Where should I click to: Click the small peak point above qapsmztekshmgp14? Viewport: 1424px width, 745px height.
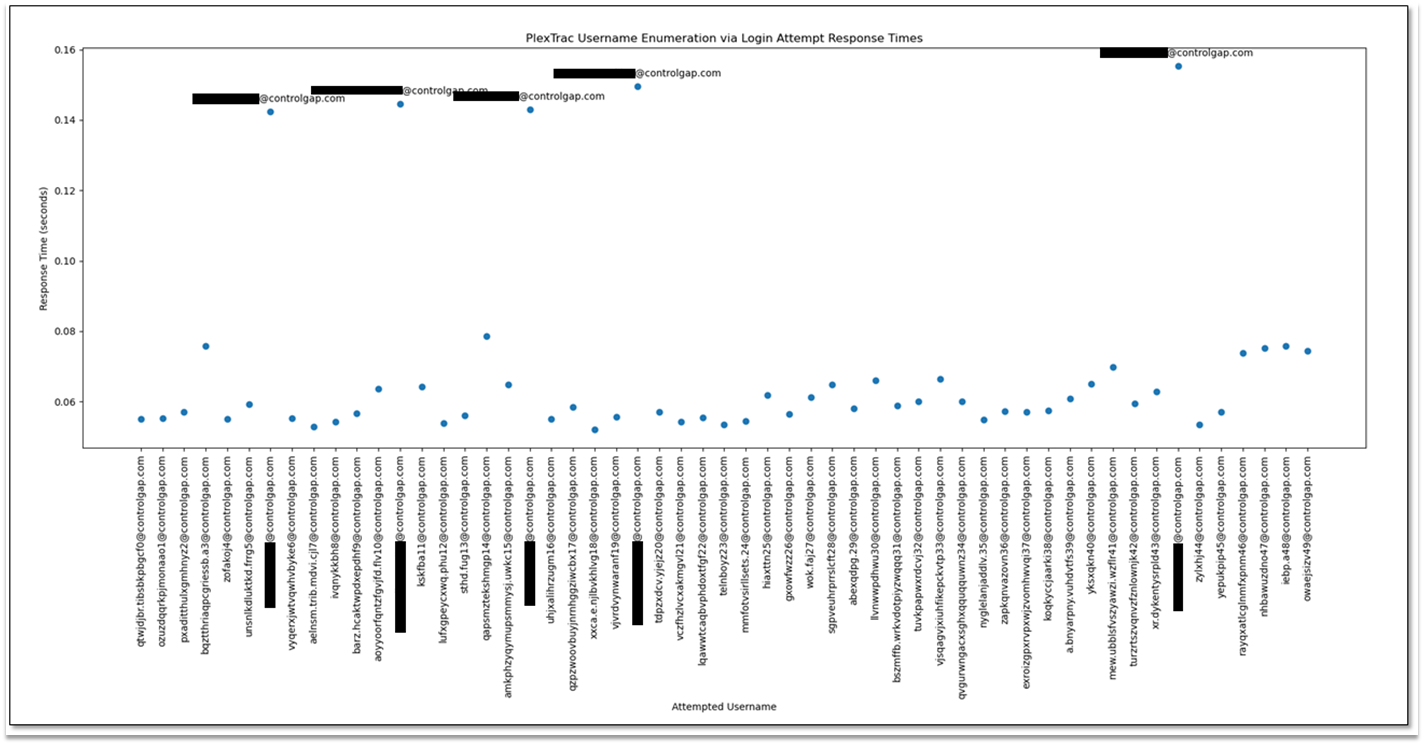(x=485, y=338)
